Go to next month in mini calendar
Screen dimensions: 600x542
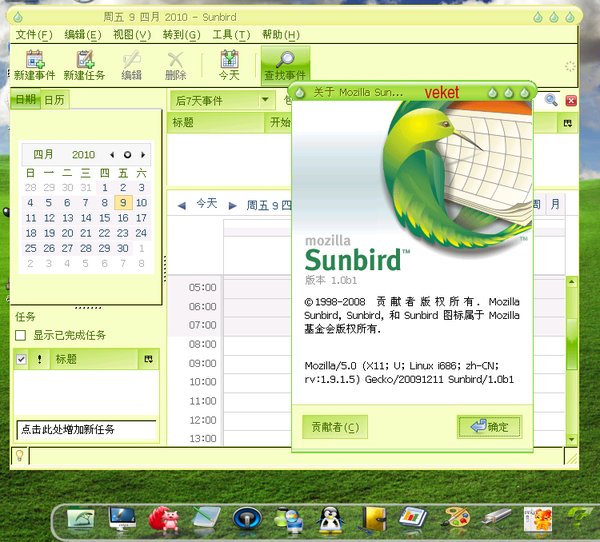pyautogui.click(x=144, y=155)
